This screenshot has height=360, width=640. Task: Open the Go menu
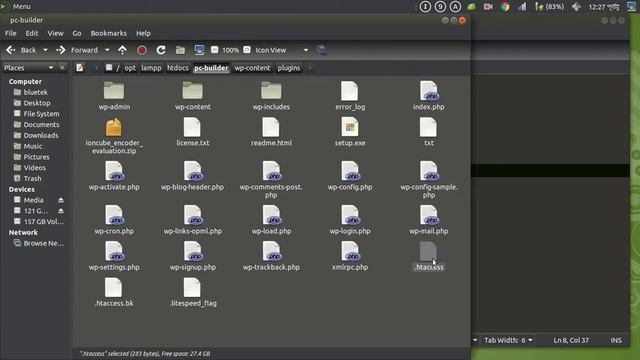[77, 33]
